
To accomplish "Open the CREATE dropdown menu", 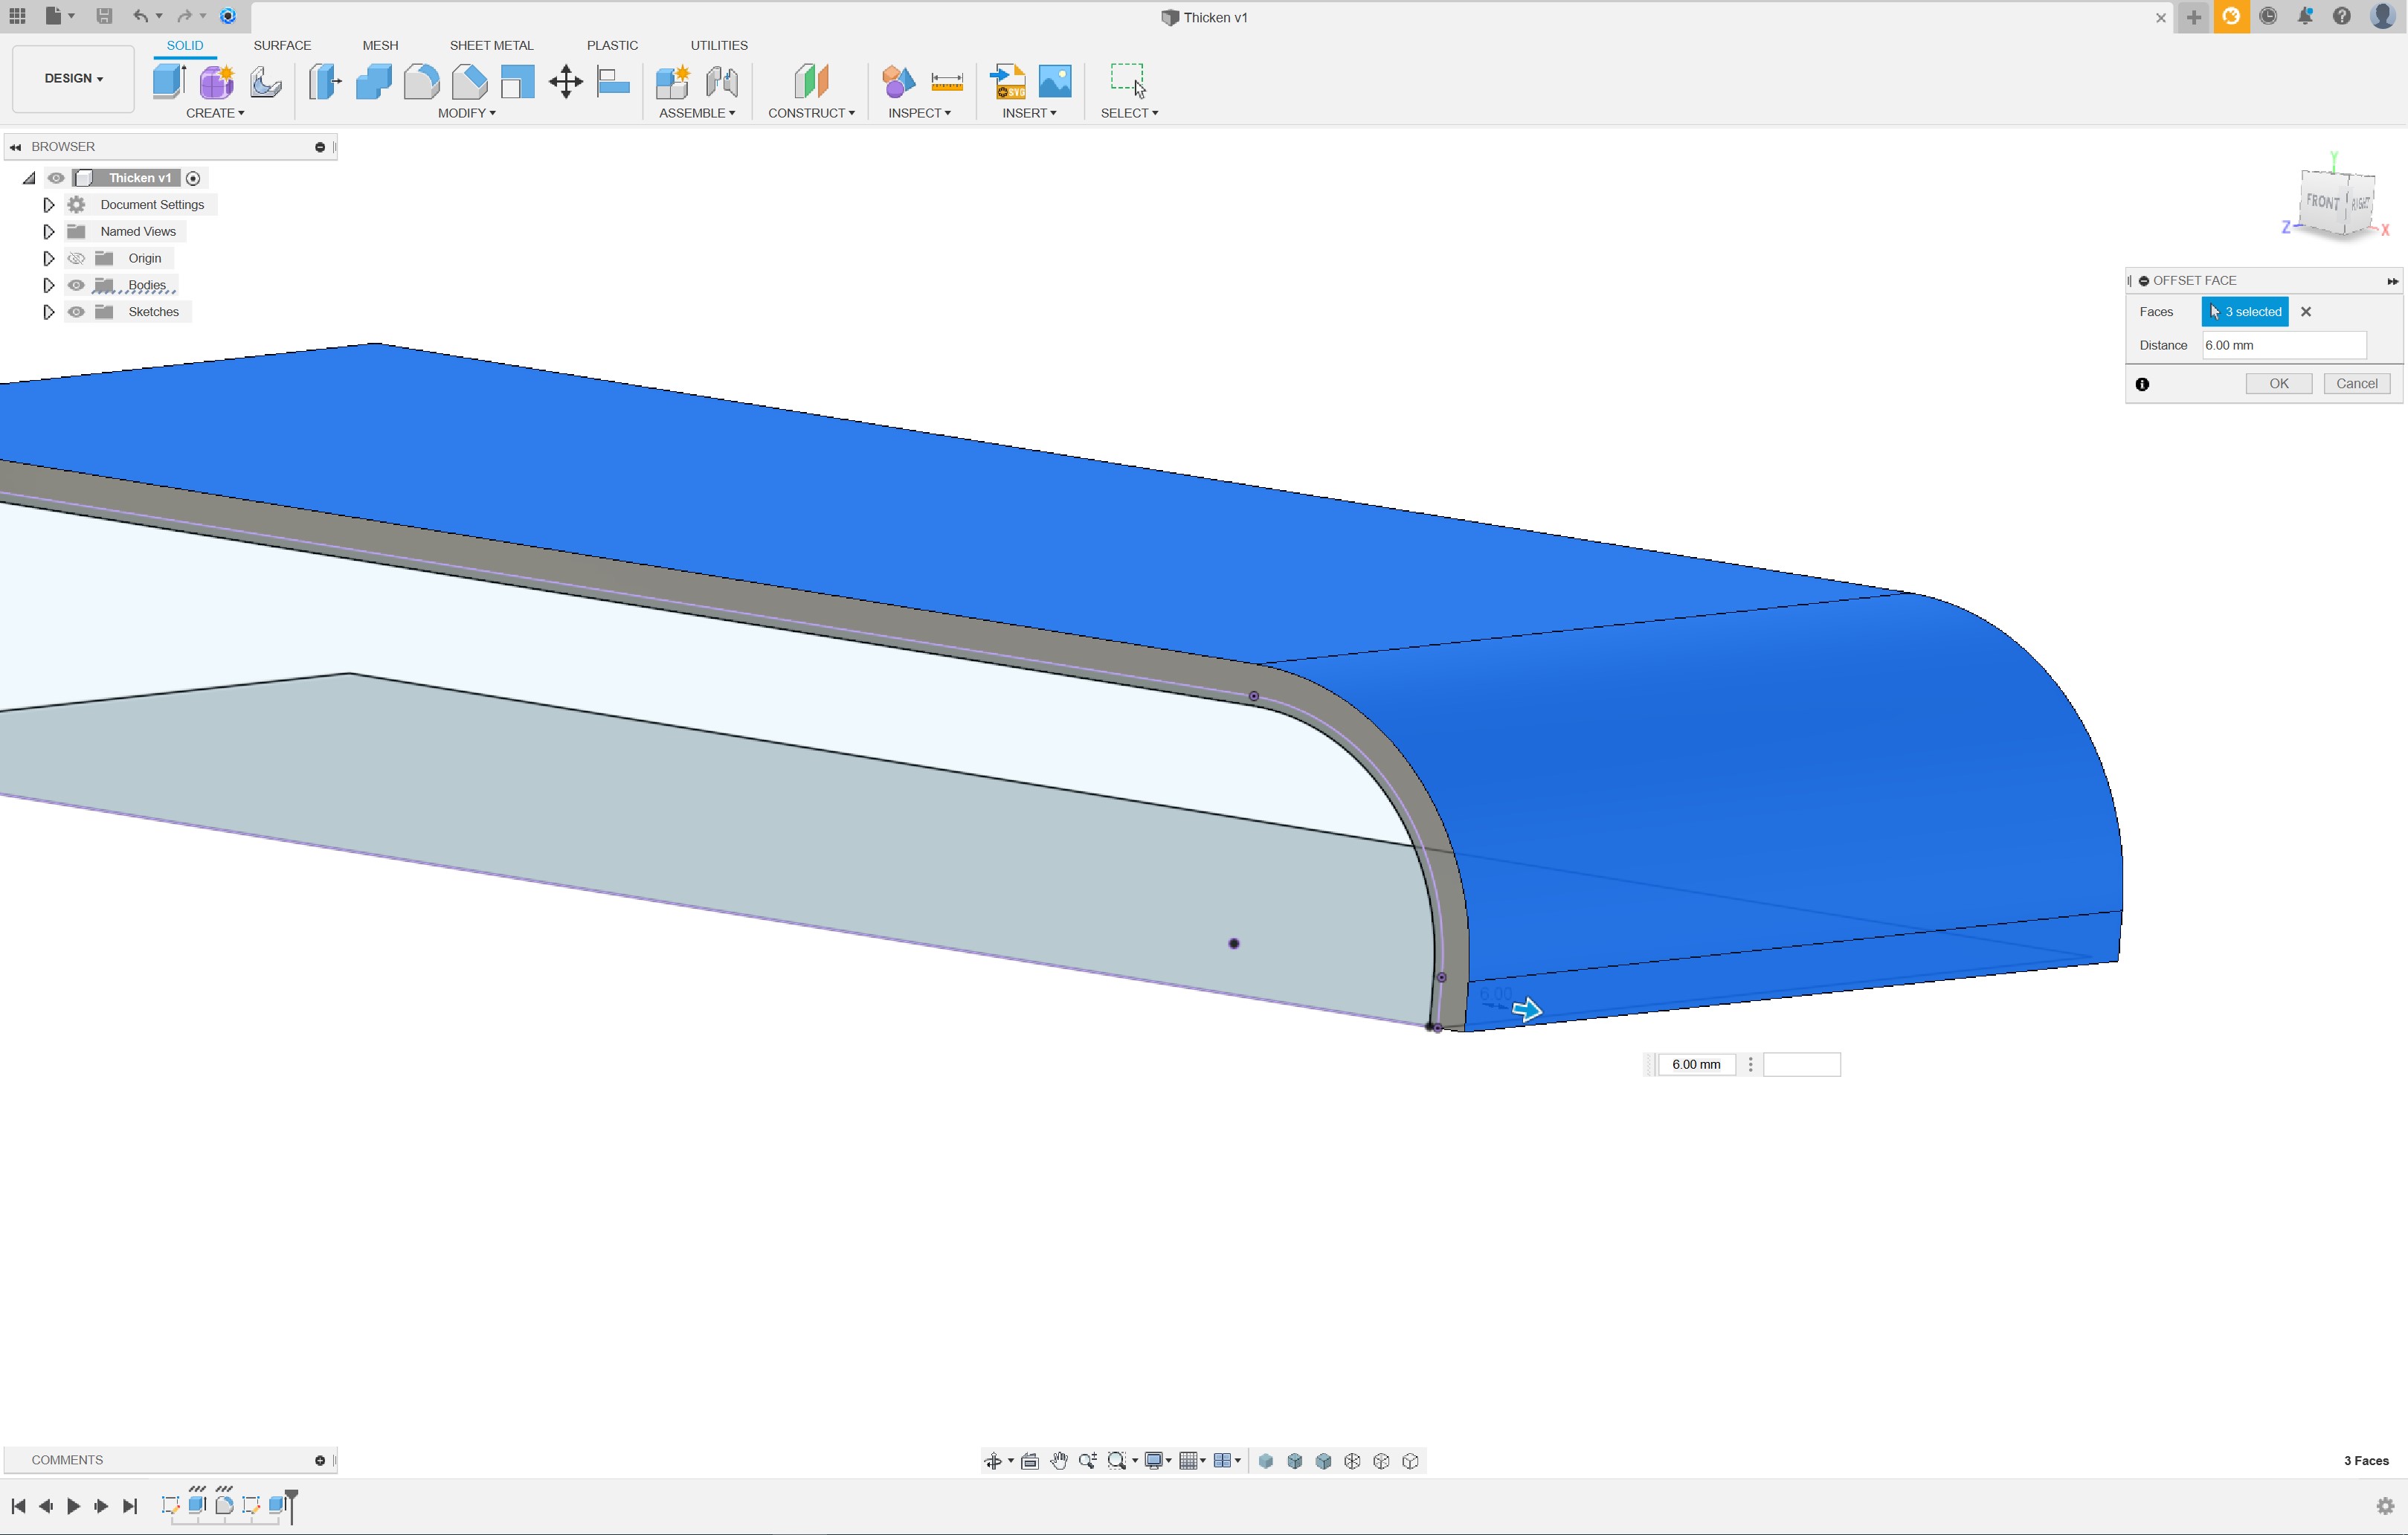I will coord(215,113).
